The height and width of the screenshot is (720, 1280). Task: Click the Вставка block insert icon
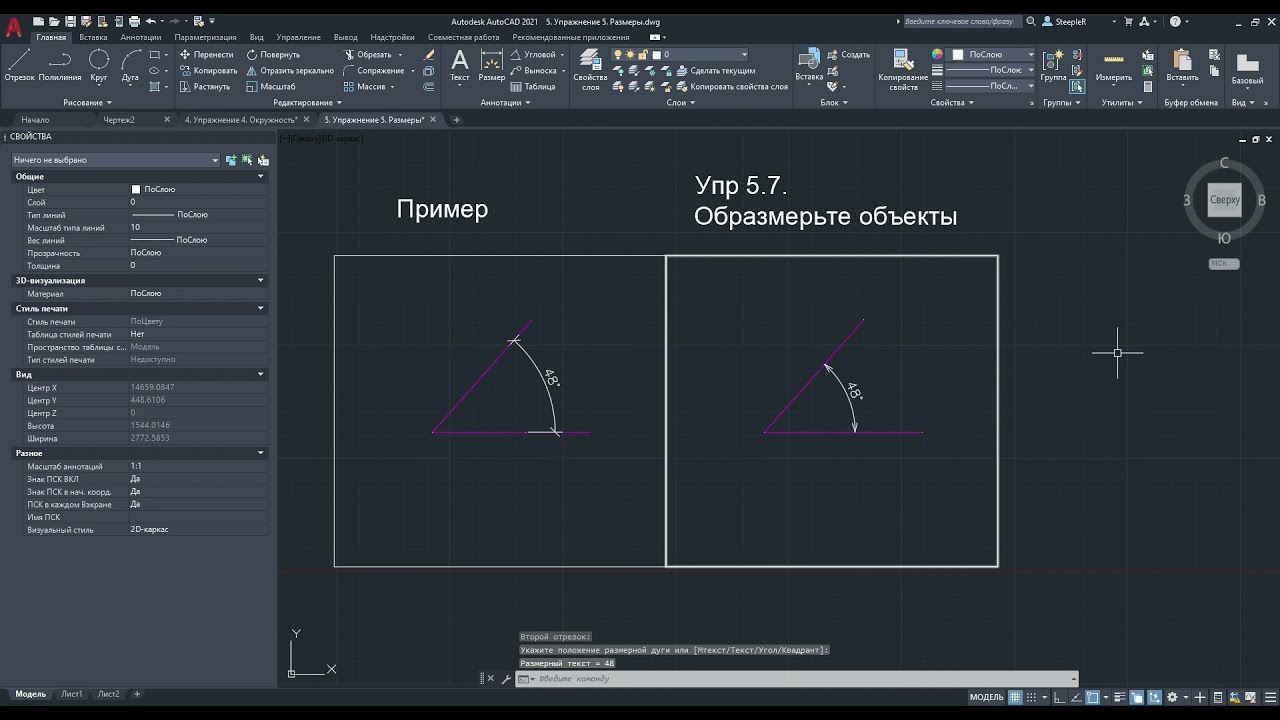(x=809, y=65)
